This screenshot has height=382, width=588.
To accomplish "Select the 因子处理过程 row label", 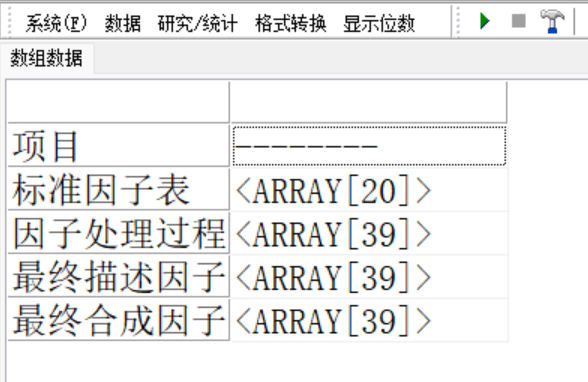I will [x=118, y=233].
